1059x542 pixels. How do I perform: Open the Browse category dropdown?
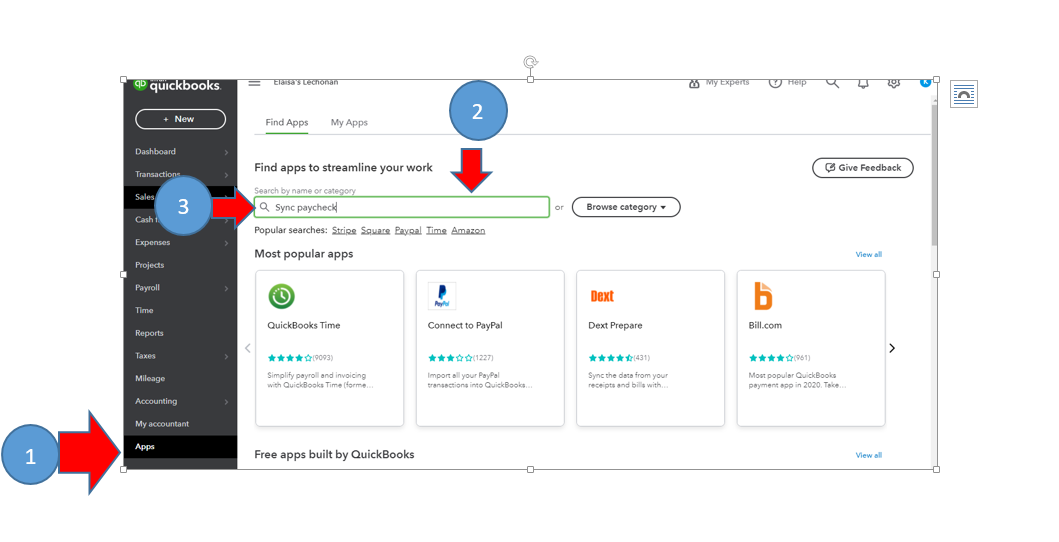coord(626,207)
